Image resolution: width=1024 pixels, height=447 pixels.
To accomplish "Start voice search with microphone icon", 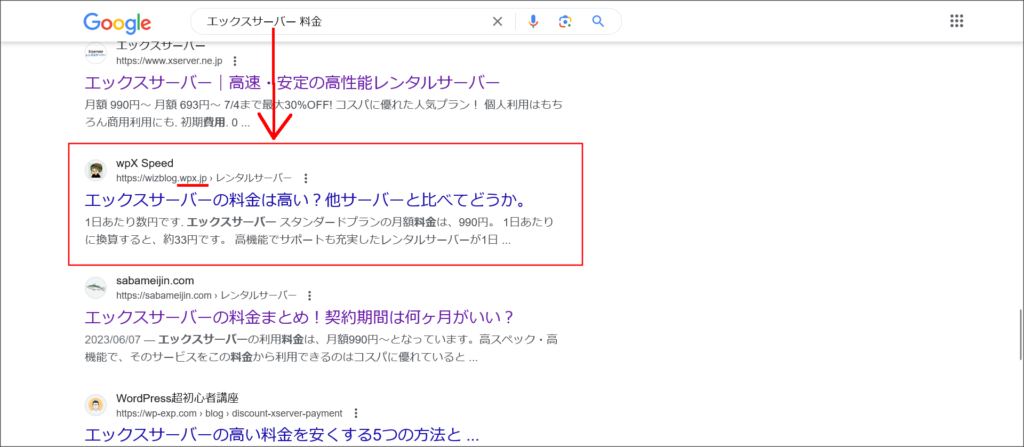I will click(533, 22).
